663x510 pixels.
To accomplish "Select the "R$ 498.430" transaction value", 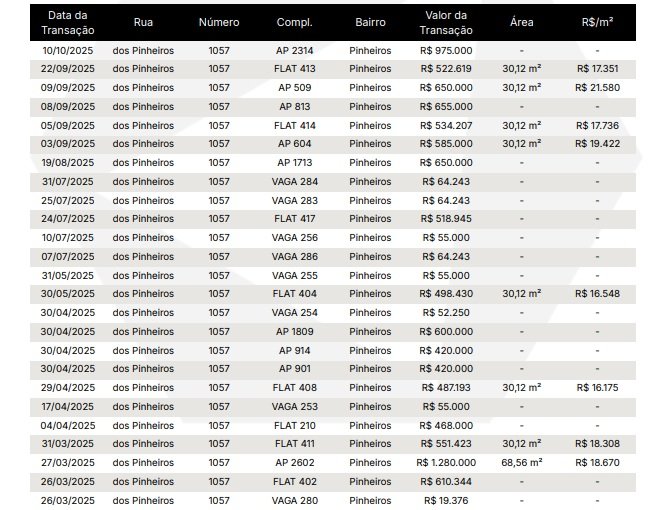I will pyautogui.click(x=445, y=294).
